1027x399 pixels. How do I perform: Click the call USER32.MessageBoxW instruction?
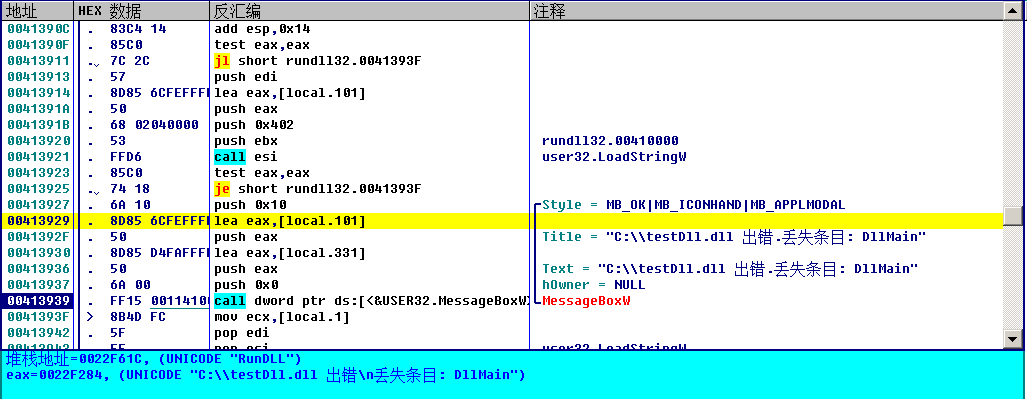tap(371, 301)
